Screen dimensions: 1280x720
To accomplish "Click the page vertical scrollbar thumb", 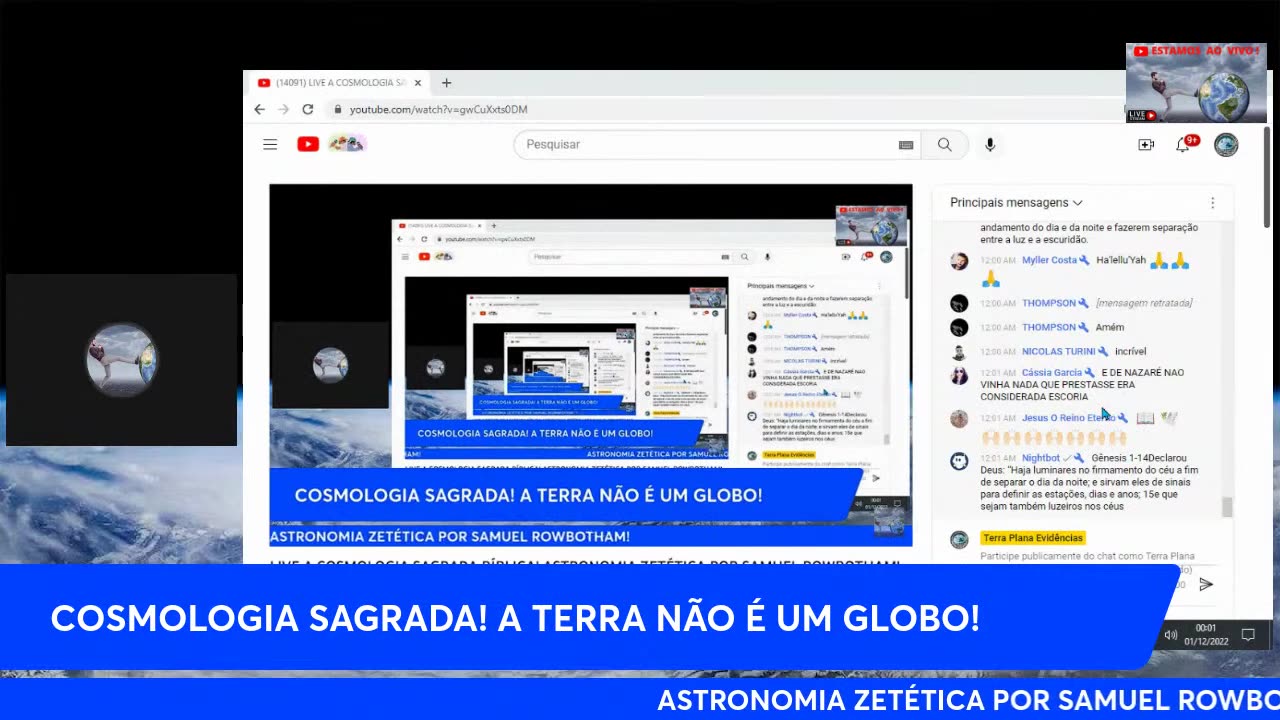I will pyautogui.click(x=1267, y=176).
